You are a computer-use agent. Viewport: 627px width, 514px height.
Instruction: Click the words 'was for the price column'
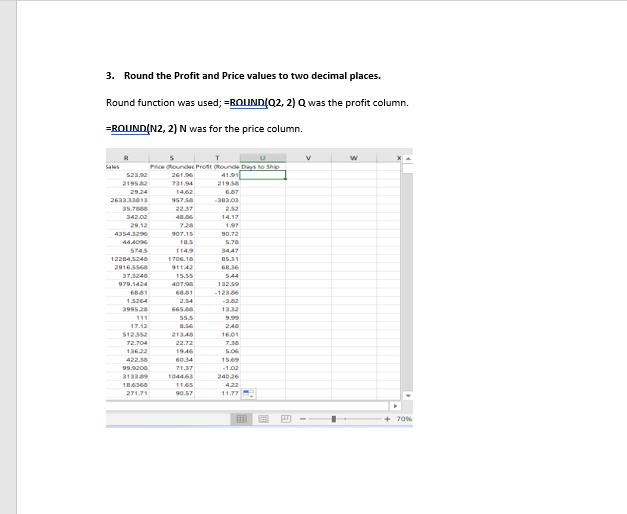pyautogui.click(x=246, y=129)
